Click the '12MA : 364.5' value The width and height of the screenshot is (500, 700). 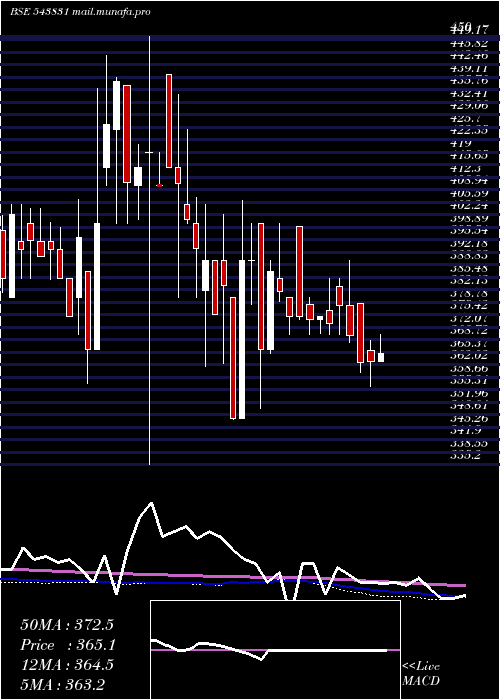pos(67,665)
